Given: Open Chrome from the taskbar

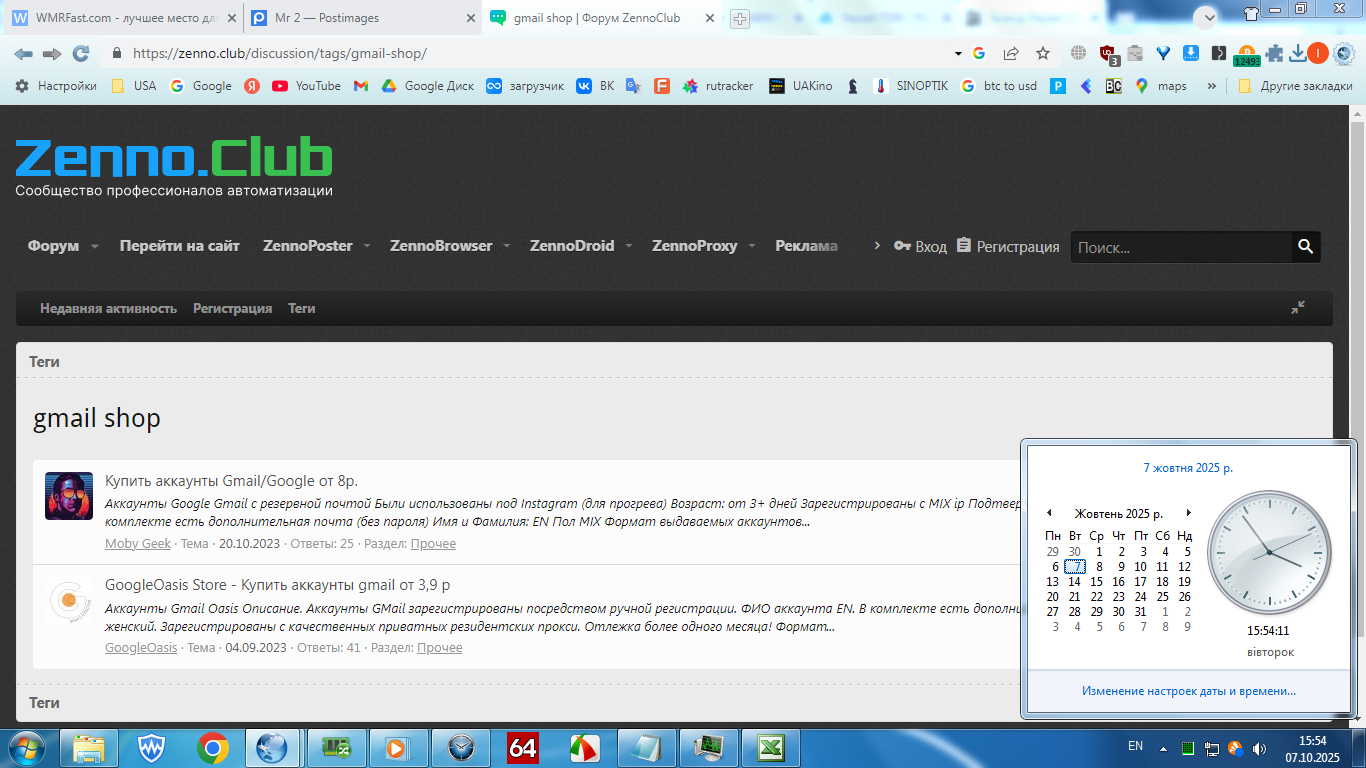Looking at the screenshot, I should pos(213,748).
